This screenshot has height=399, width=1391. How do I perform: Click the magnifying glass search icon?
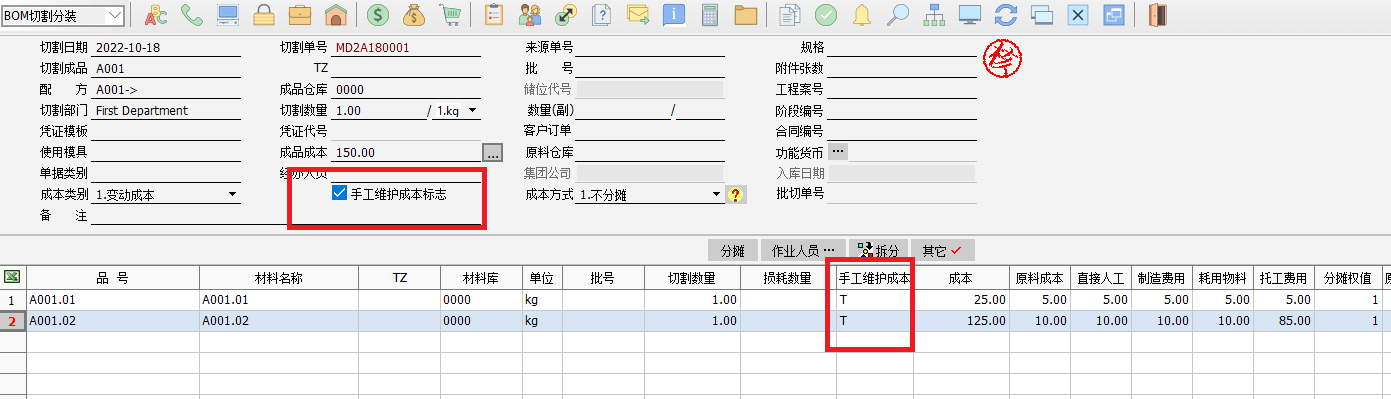[898, 15]
